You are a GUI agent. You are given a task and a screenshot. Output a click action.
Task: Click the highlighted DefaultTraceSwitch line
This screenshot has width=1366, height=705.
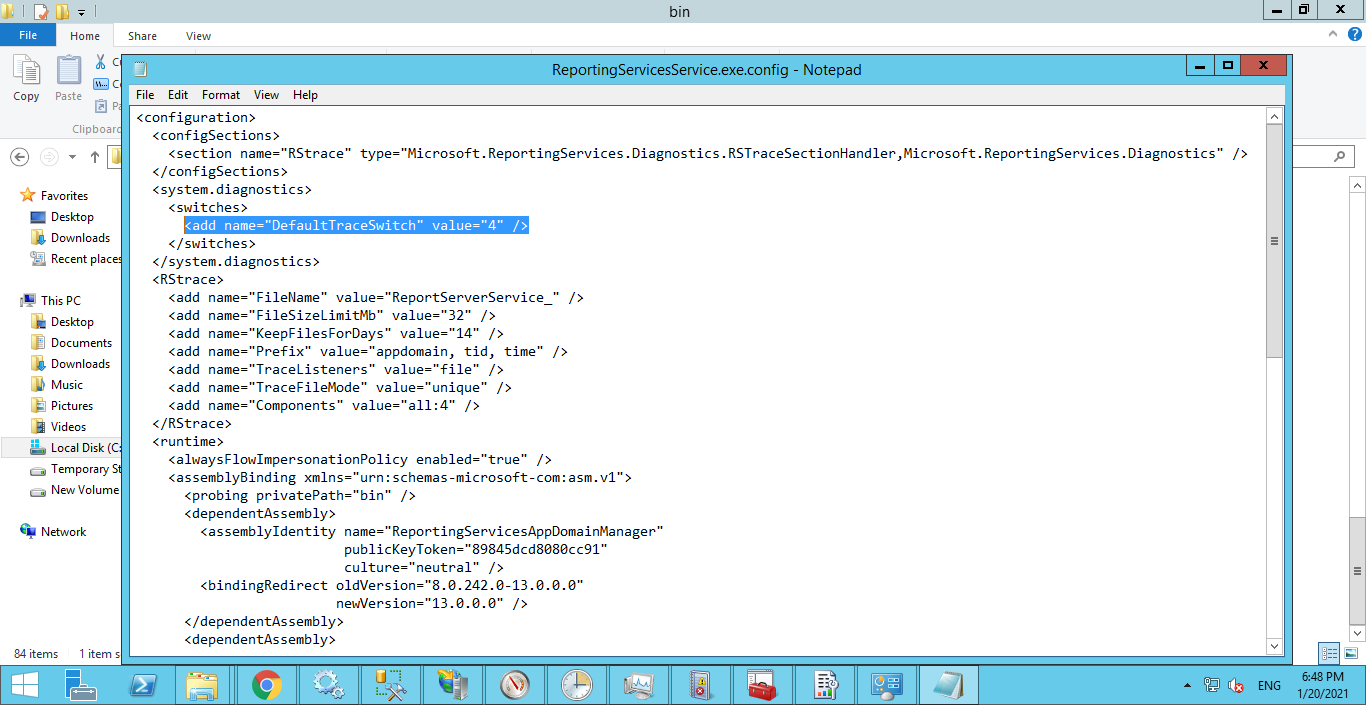pyautogui.click(x=356, y=226)
